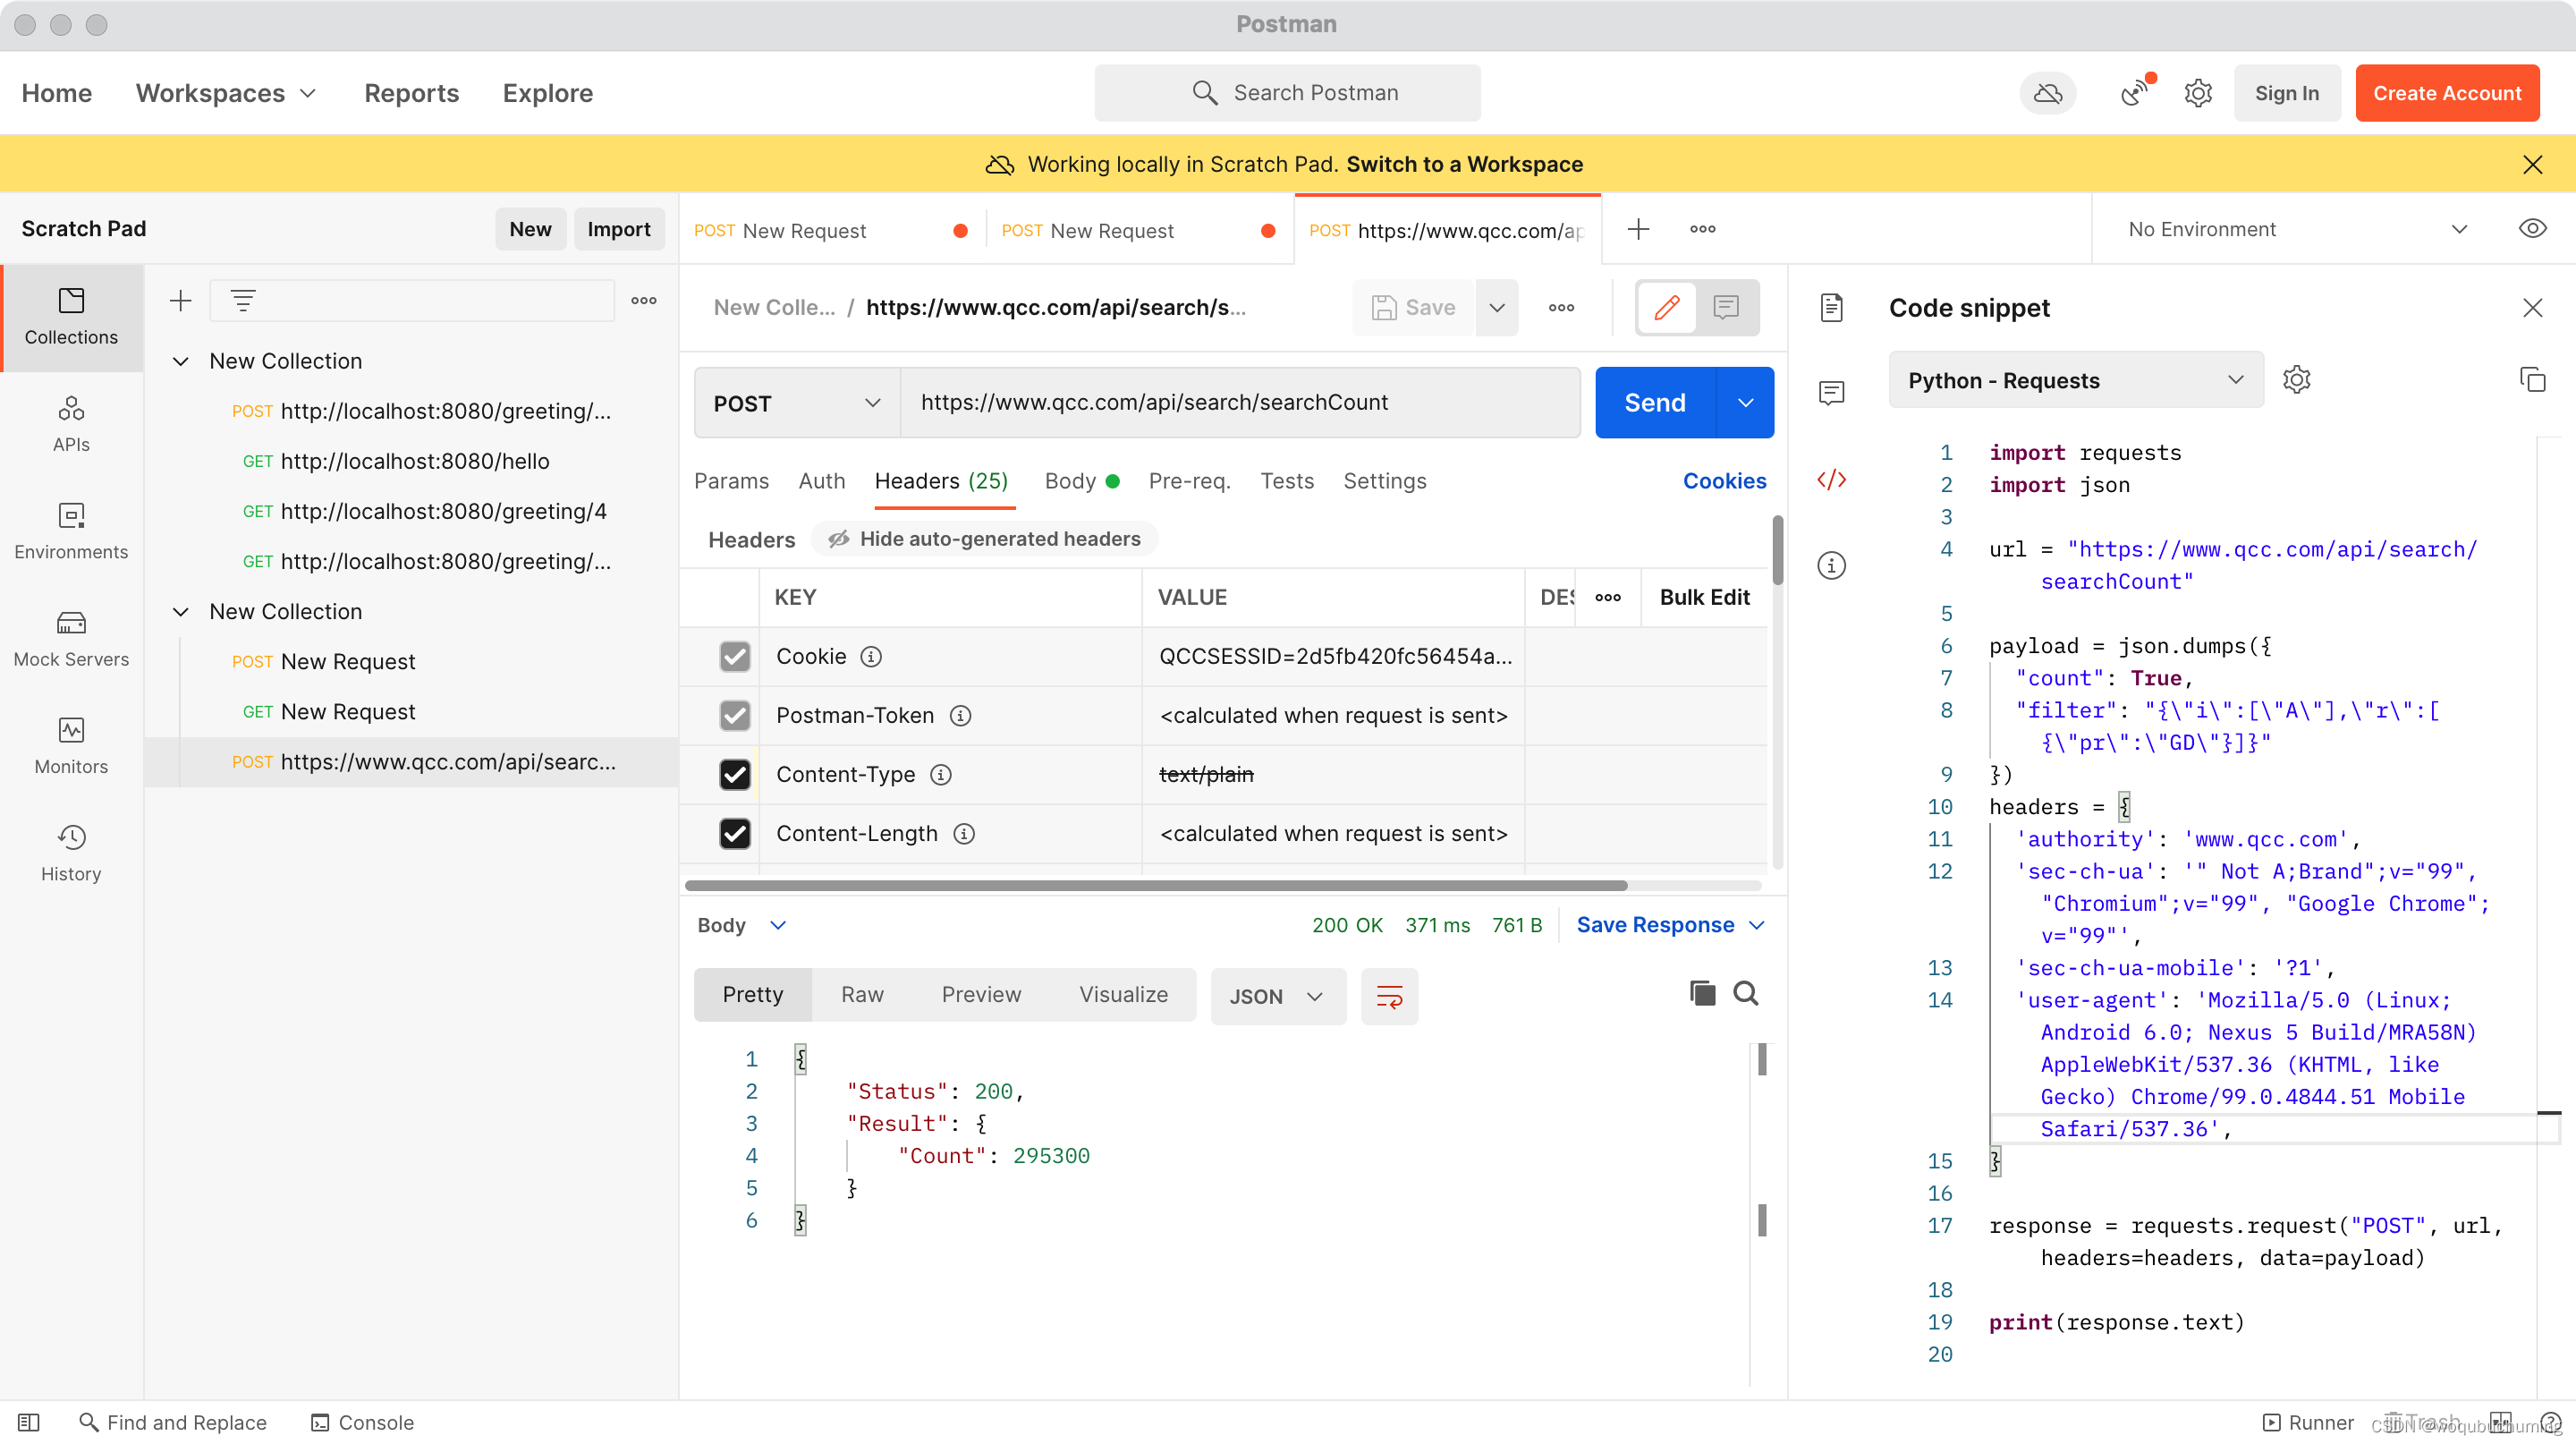
Task: Open Postman settings gear in header
Action: [2197, 93]
